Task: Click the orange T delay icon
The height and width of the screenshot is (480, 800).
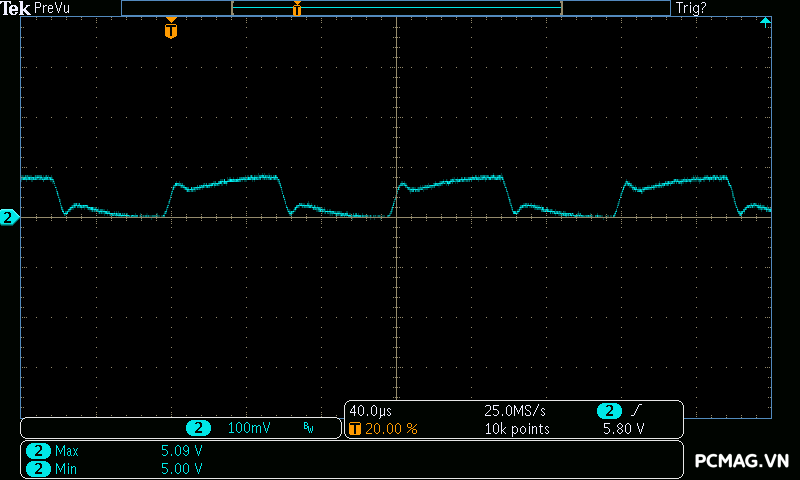Action: coord(354,429)
